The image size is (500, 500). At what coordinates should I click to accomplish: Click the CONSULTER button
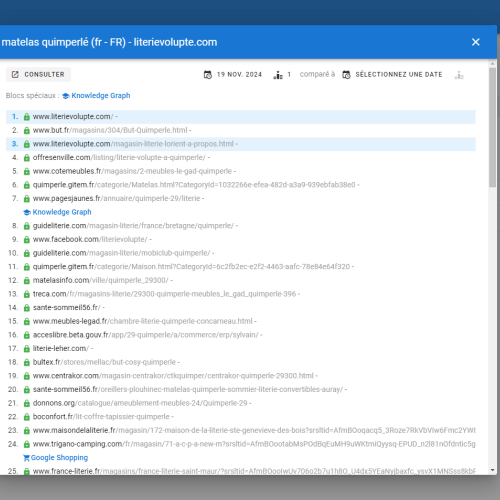38,74
